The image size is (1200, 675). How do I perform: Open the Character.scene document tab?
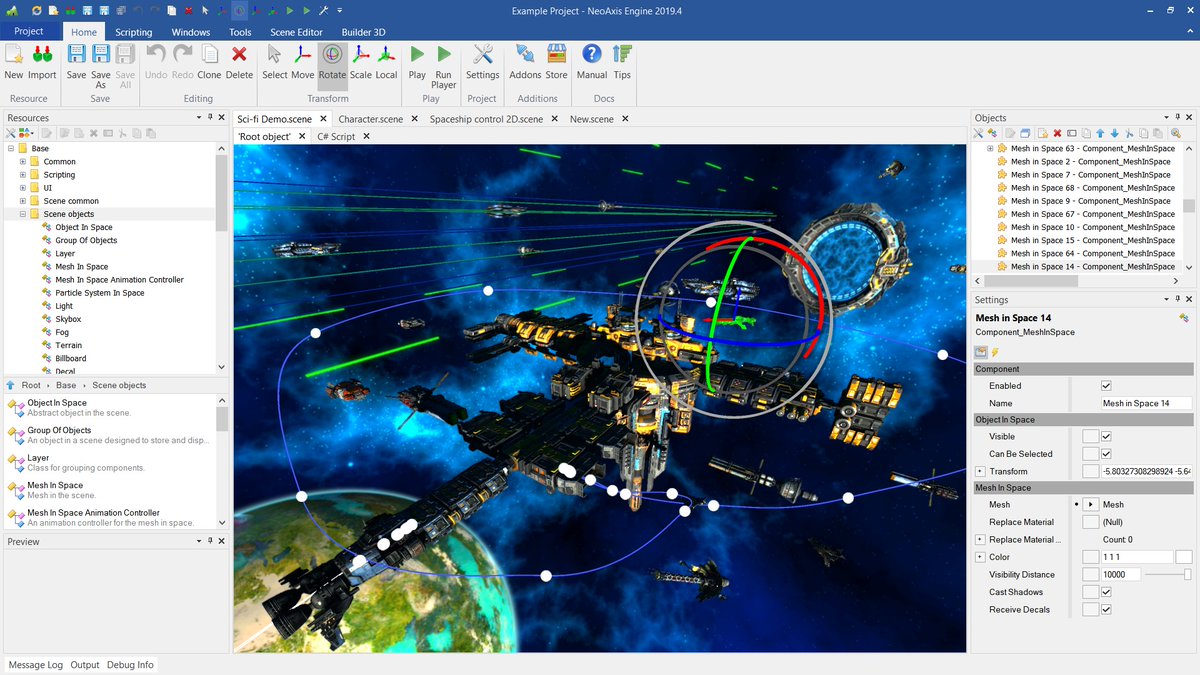pyautogui.click(x=371, y=119)
